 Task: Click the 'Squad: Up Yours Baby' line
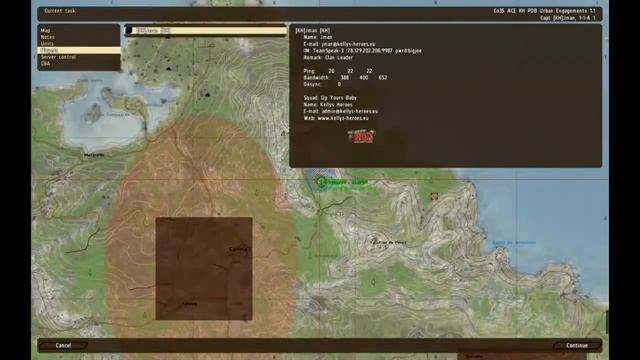tap(330, 98)
